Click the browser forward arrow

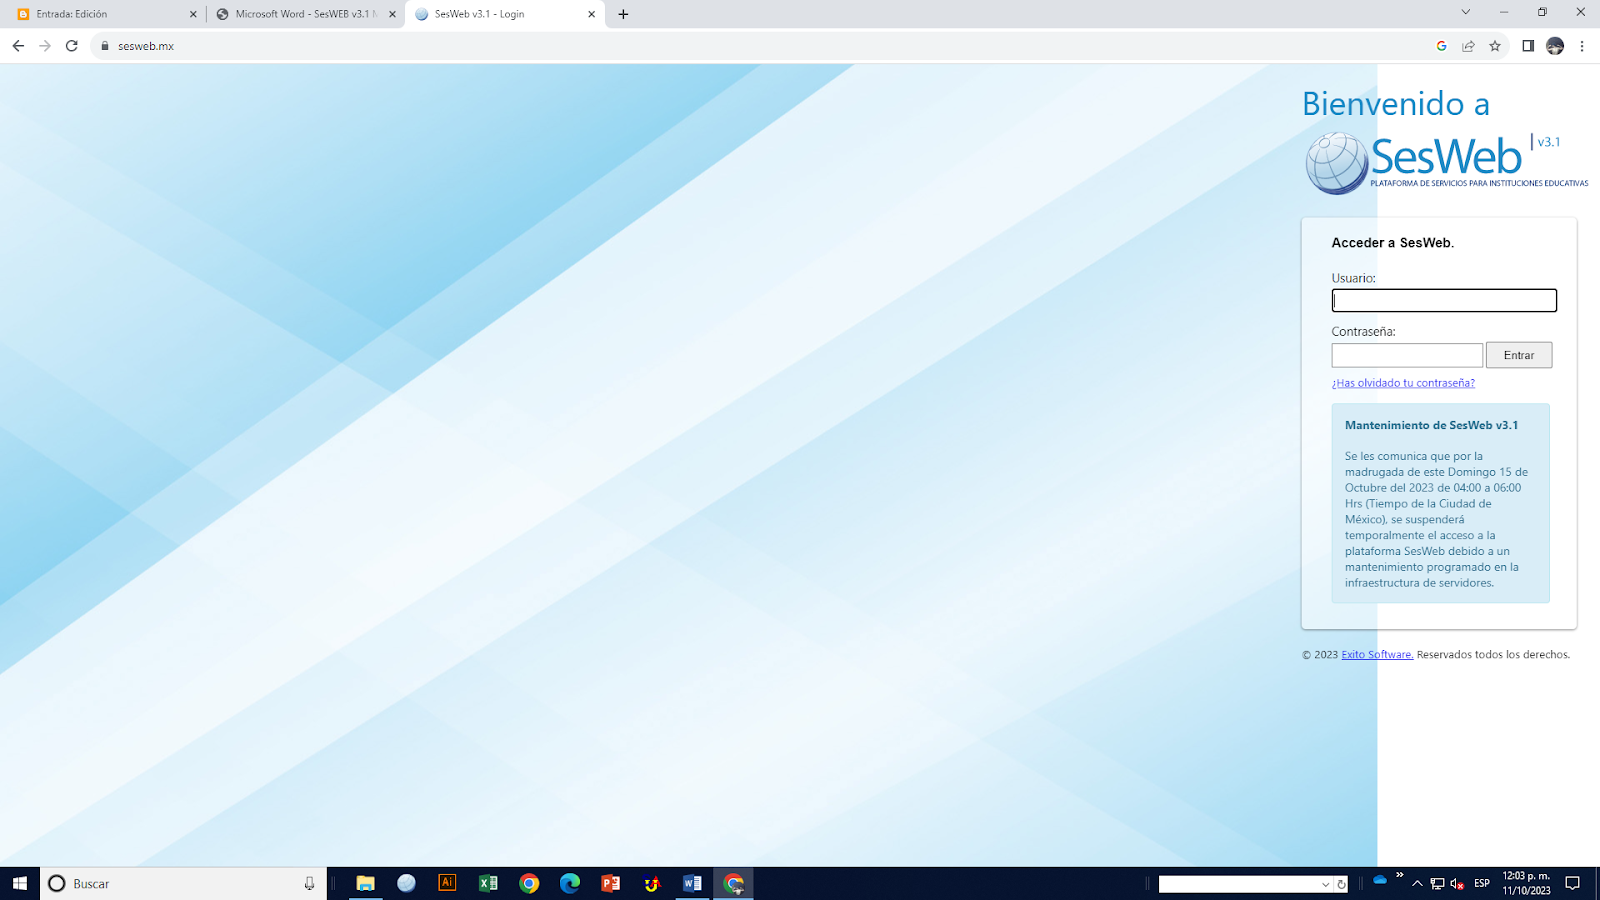point(45,46)
